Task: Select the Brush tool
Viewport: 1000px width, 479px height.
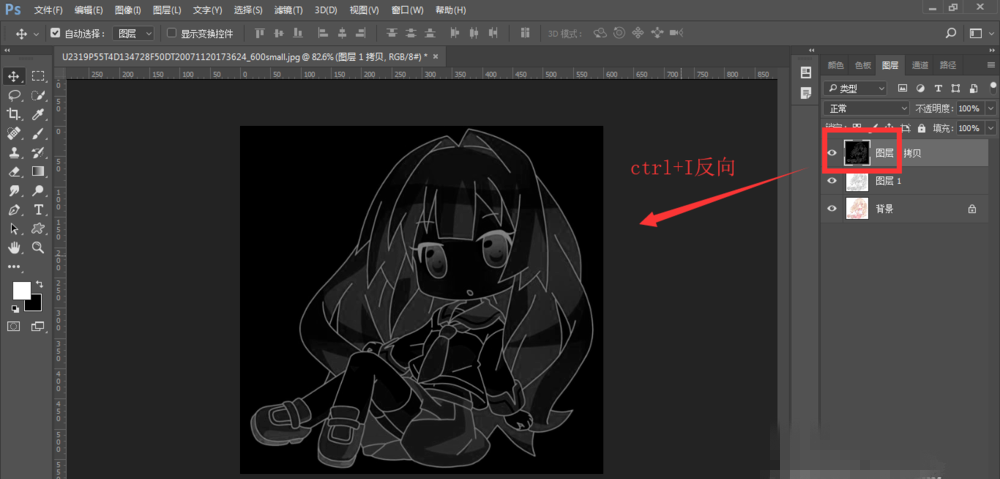Action: click(x=38, y=133)
